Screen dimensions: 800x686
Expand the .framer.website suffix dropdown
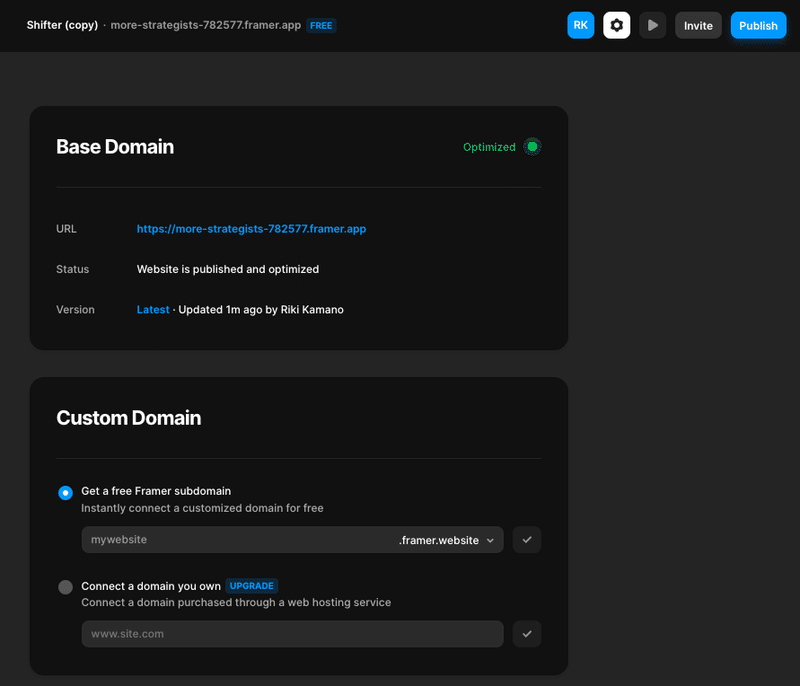pos(446,540)
